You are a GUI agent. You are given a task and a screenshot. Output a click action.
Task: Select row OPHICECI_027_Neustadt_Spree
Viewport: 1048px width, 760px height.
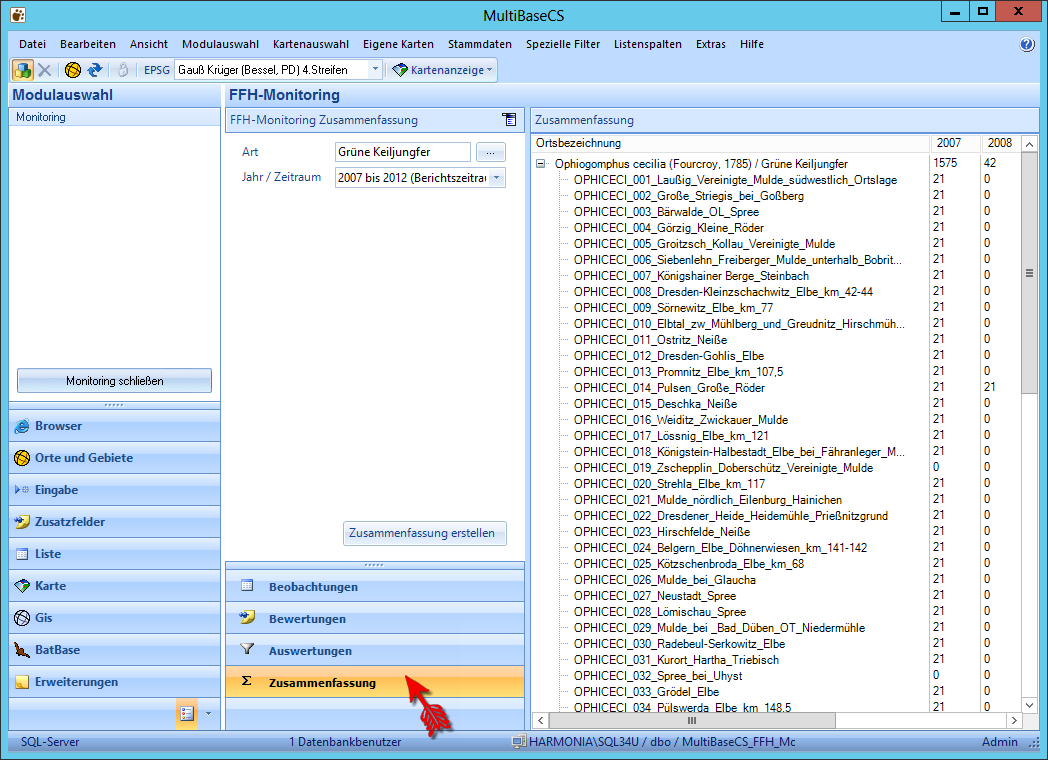coord(654,596)
